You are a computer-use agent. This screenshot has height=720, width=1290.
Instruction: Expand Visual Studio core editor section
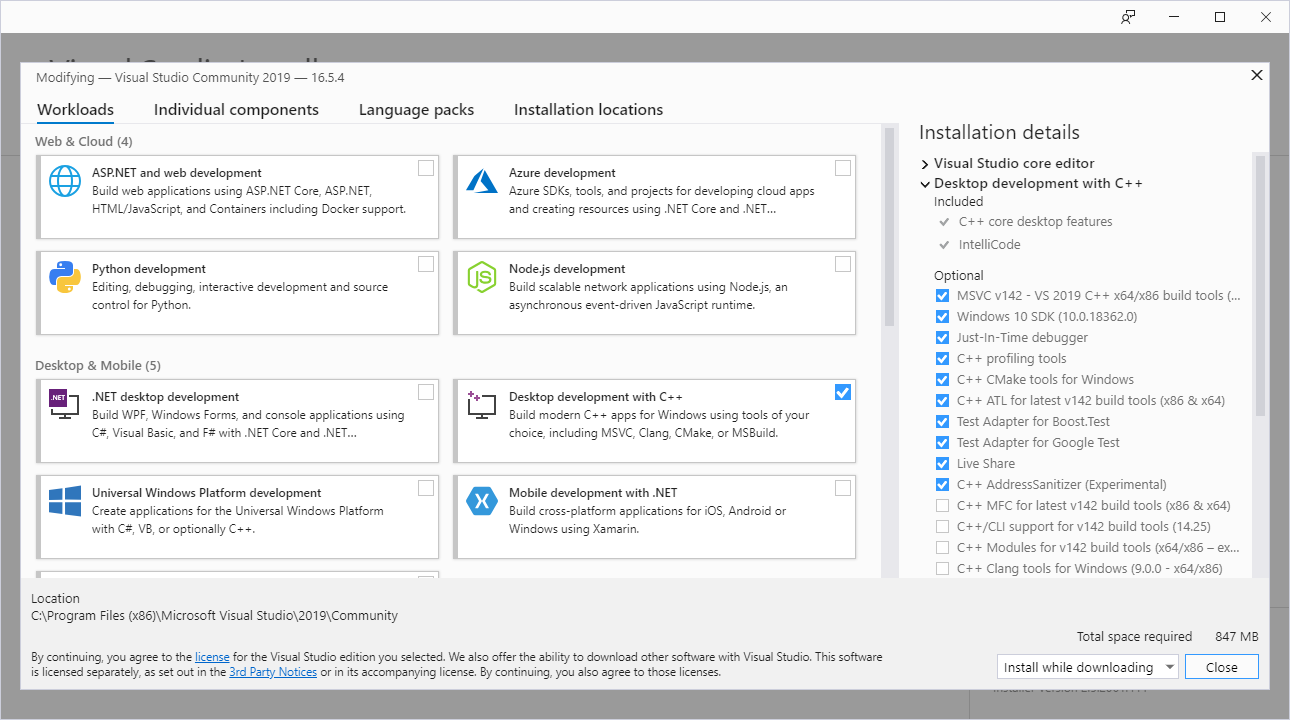click(x=925, y=164)
